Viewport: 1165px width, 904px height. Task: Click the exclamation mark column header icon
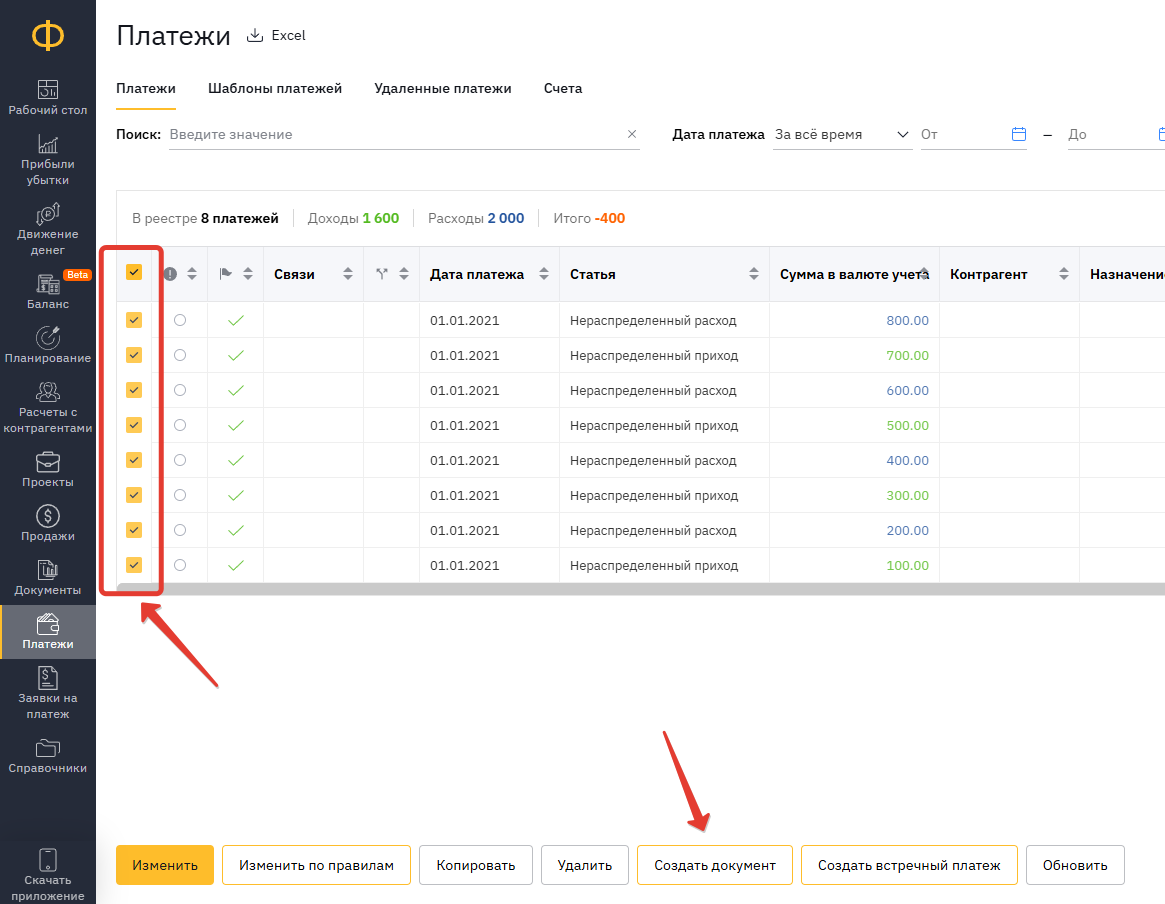tap(170, 274)
